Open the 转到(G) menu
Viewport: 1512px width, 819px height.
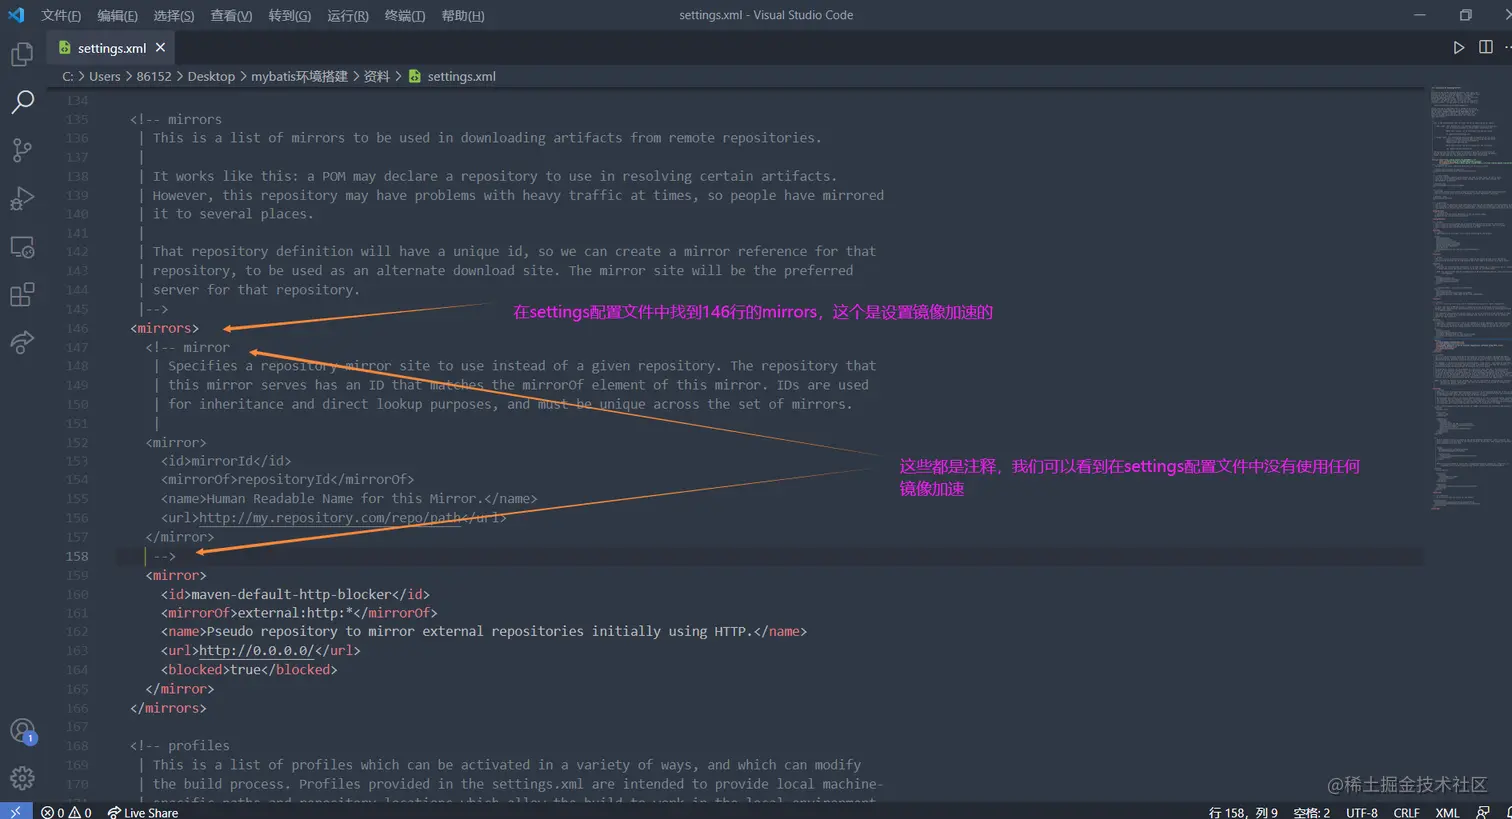coord(290,15)
